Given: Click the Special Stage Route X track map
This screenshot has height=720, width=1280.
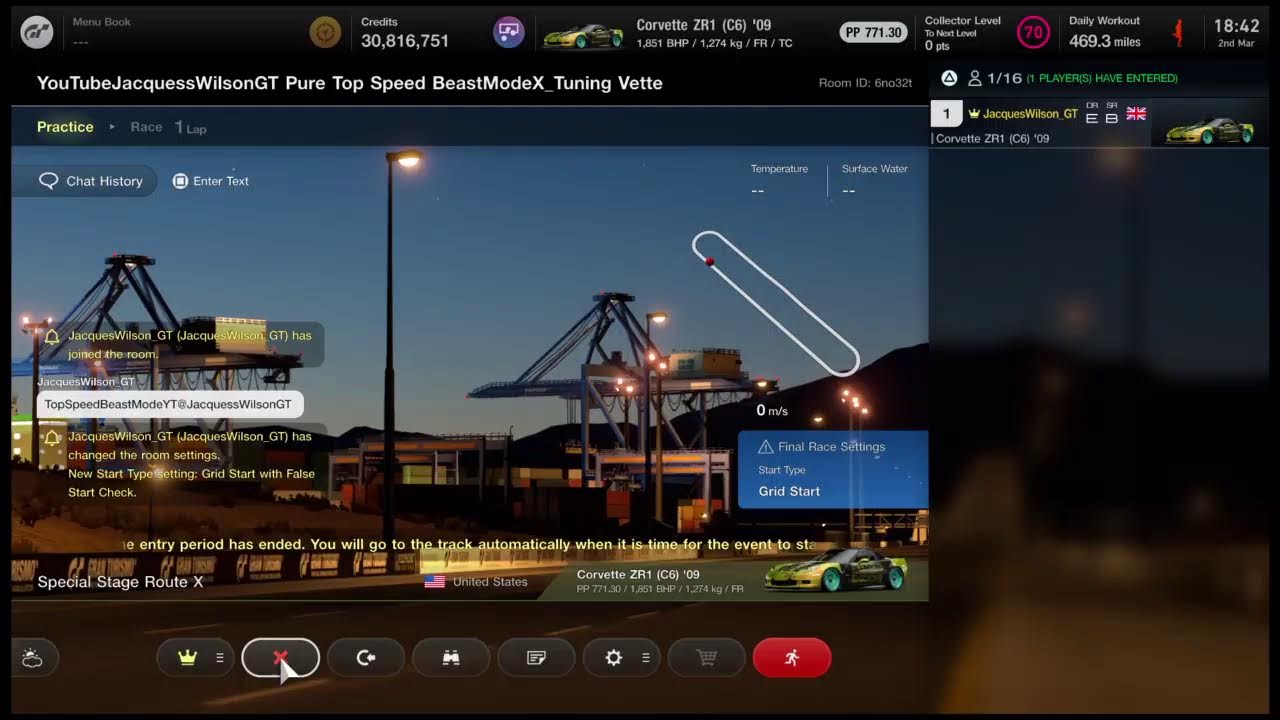Looking at the screenshot, I should point(776,303).
